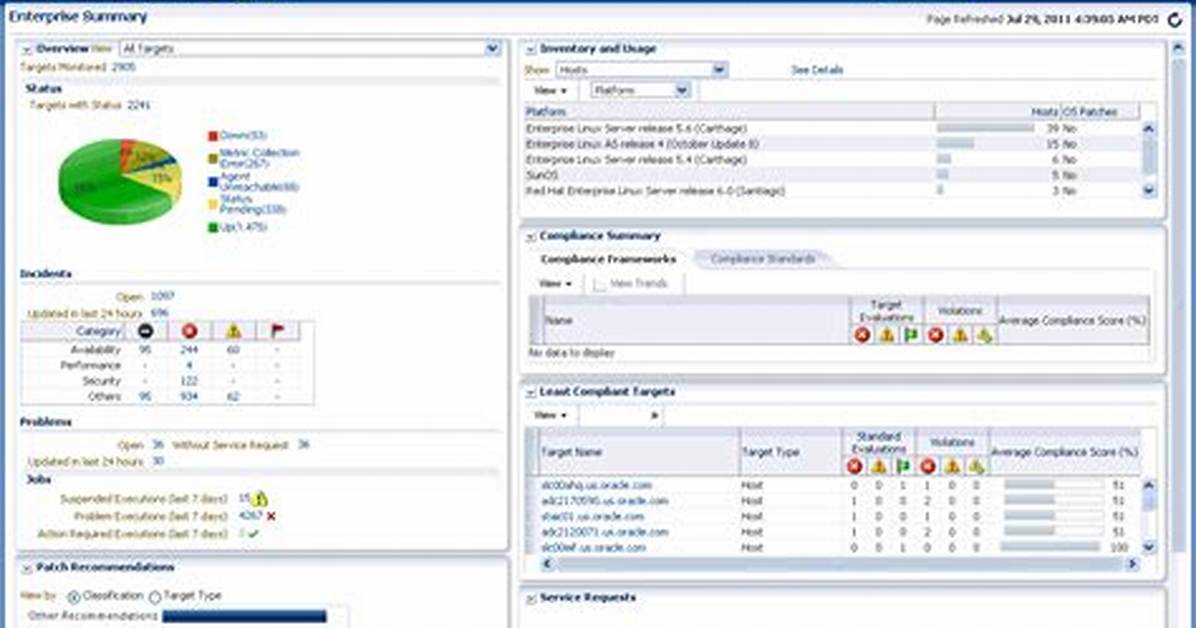1196x628 pixels.
Task: Click the escalated flag icon in Incidents header
Action: pyautogui.click(x=277, y=330)
